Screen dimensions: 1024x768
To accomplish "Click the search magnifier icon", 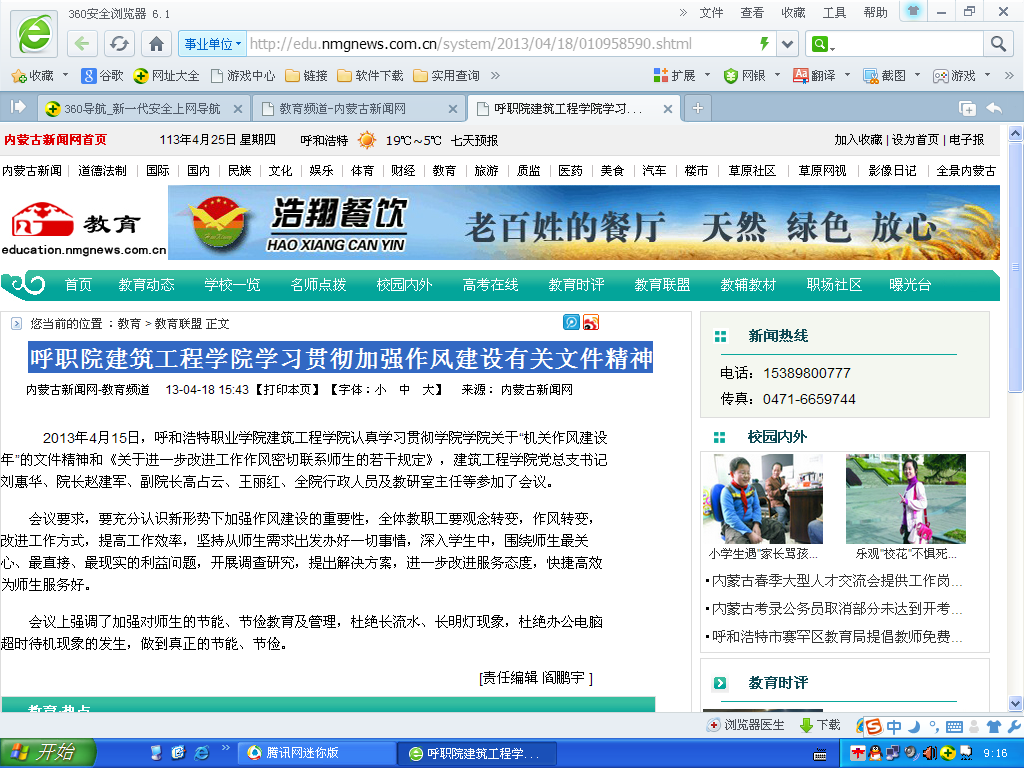I will [x=997, y=44].
